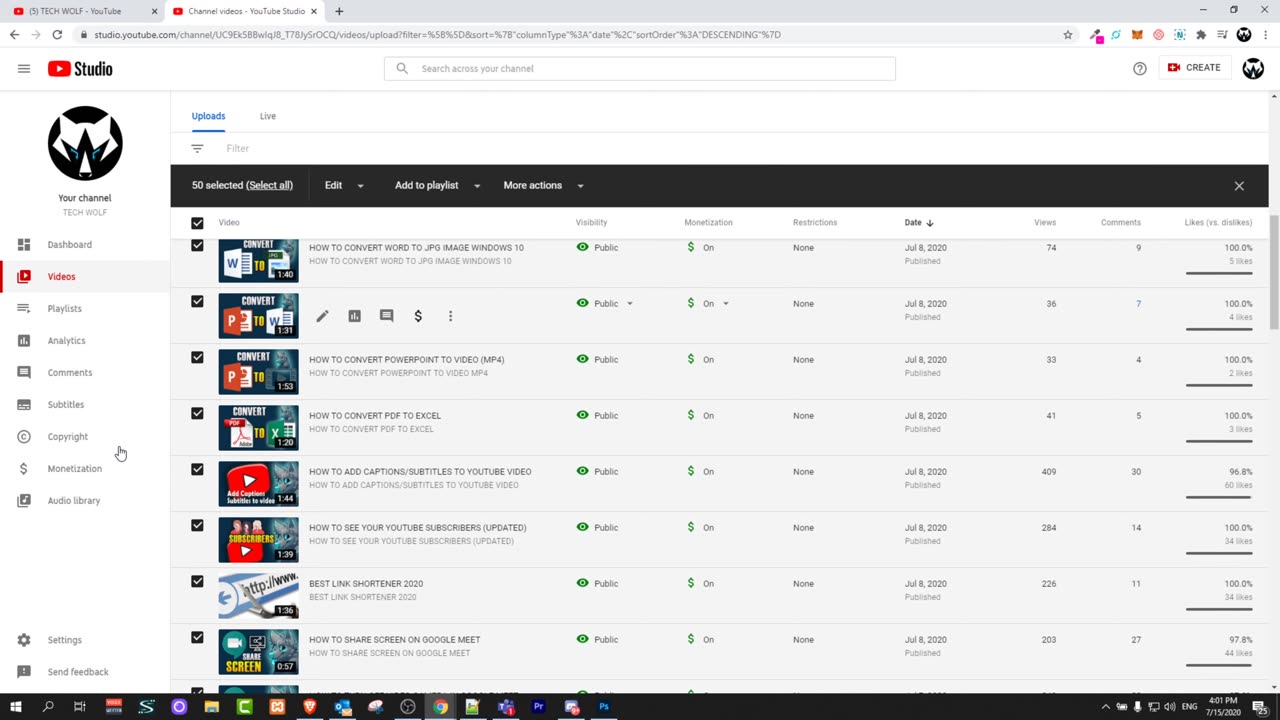Open three-dot options menu on hovered video
The height and width of the screenshot is (720, 1280).
[450, 316]
